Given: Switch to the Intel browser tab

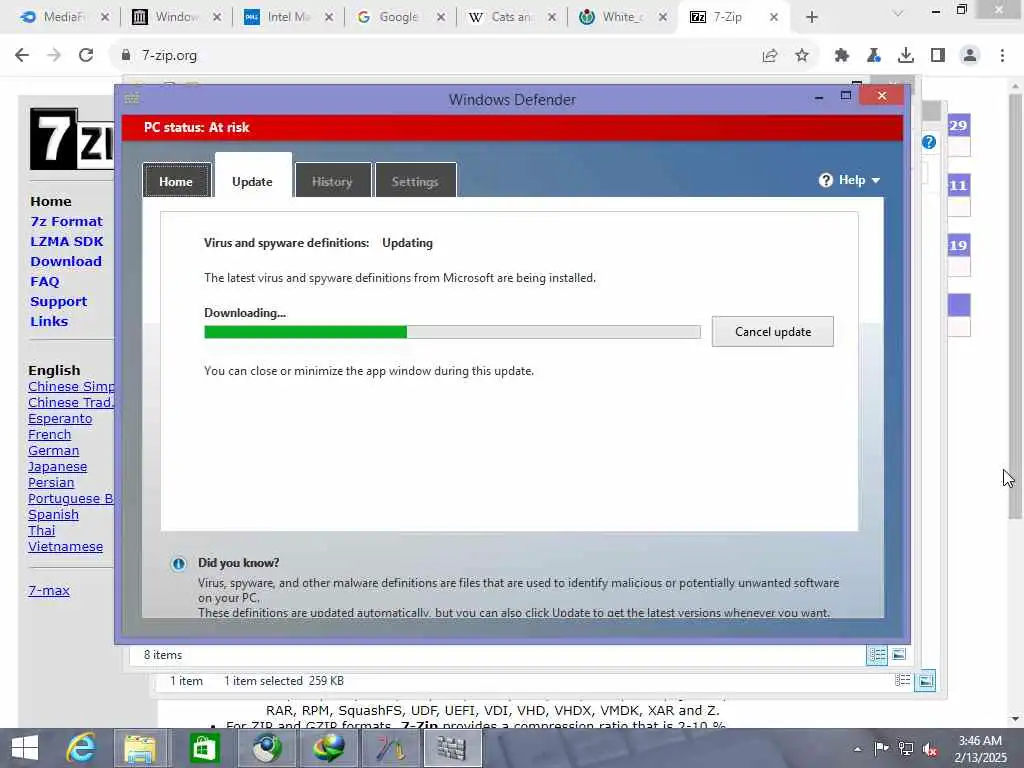Looking at the screenshot, I should (288, 17).
